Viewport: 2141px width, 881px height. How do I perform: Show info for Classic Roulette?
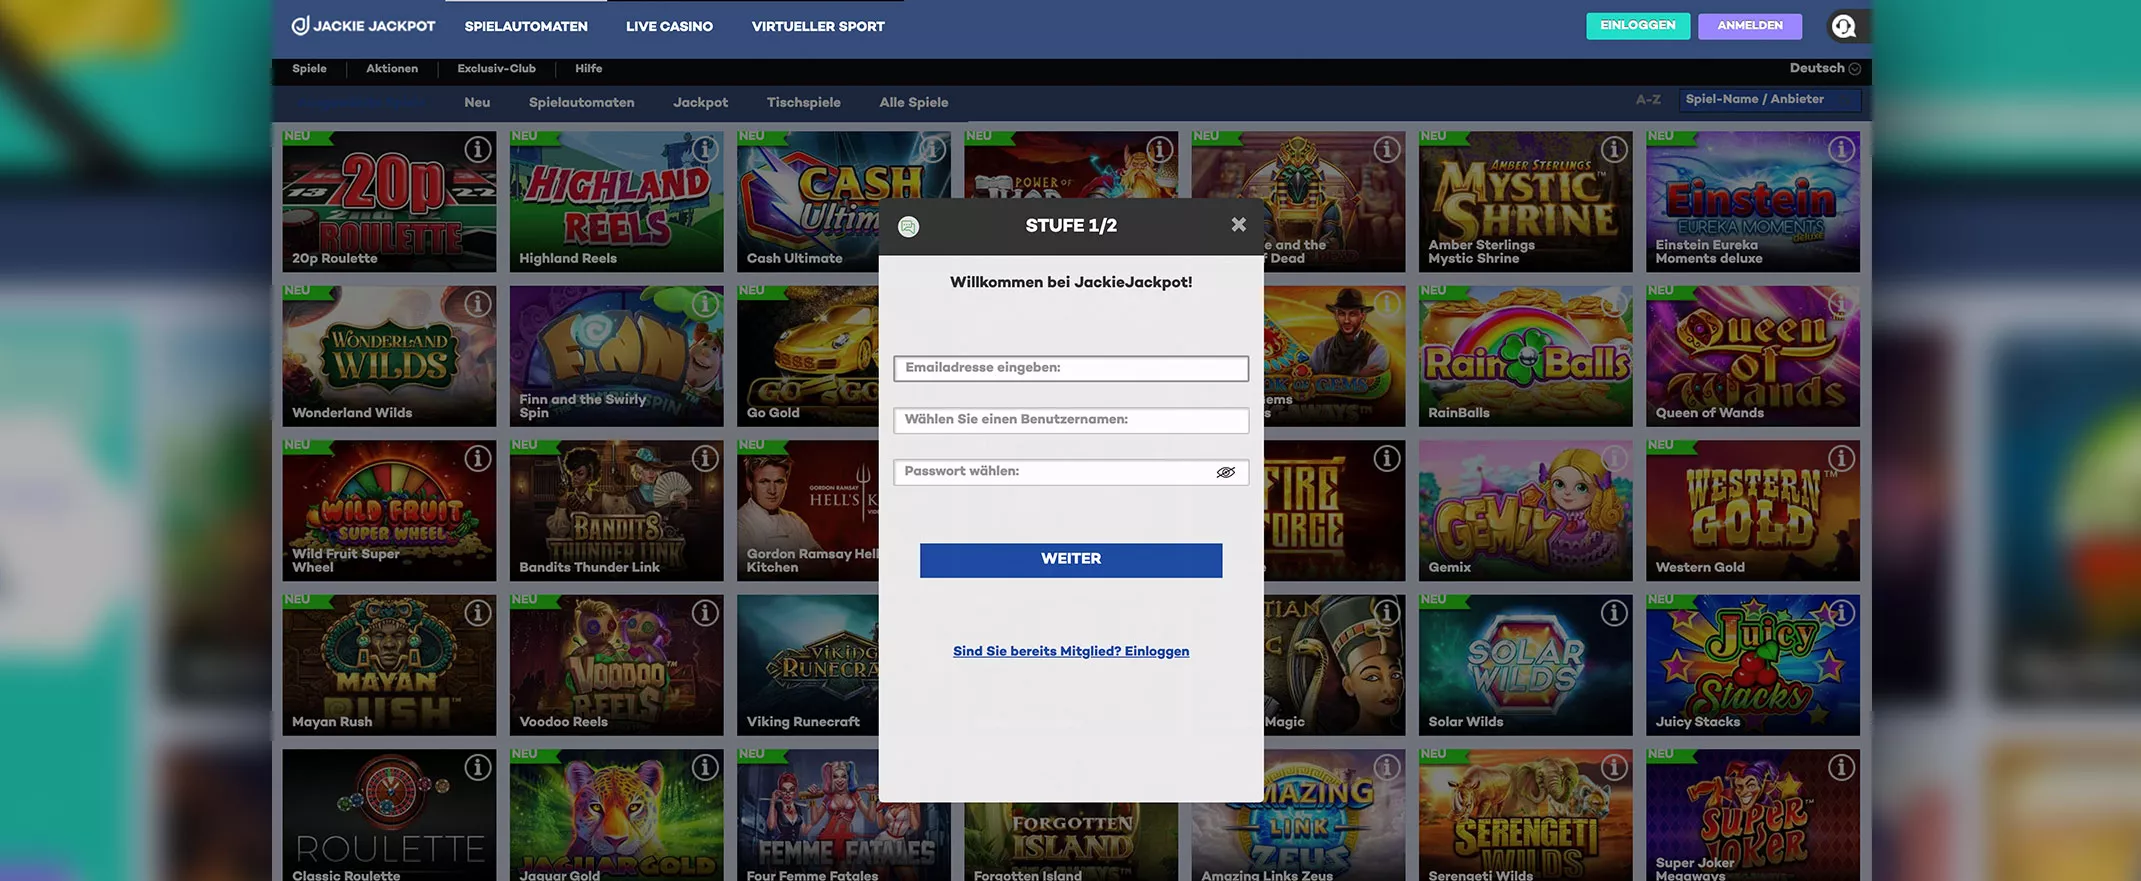pos(478,767)
